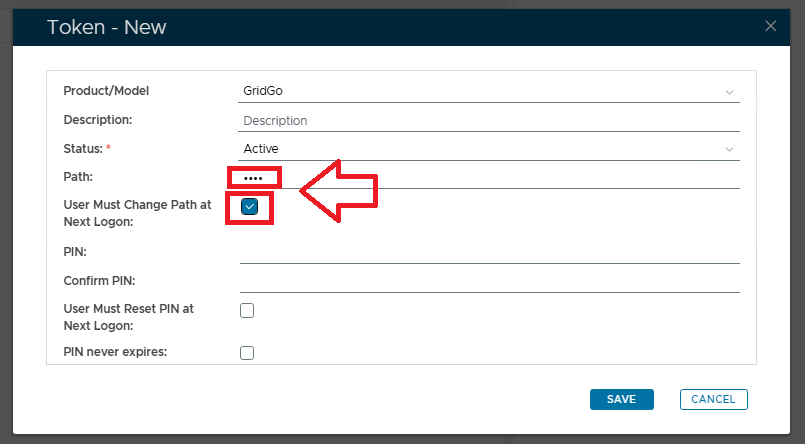Click the Status field label
This screenshot has width=805, height=444.
coord(84,149)
